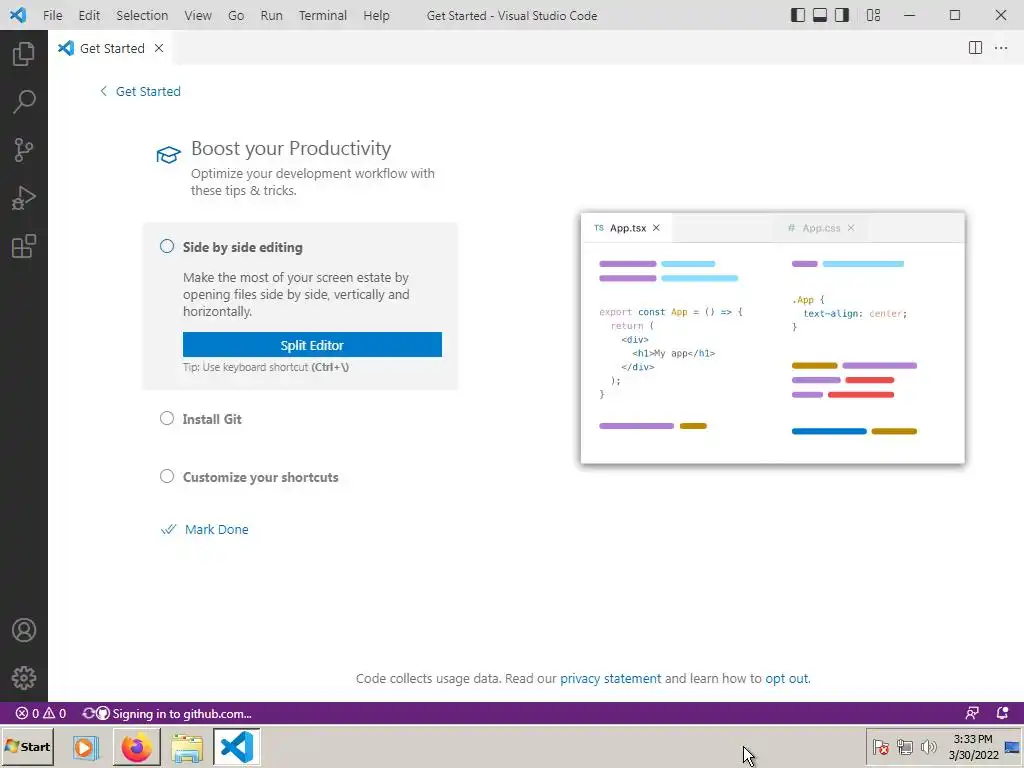Viewport: 1024px width, 768px height.
Task: Click the network icon in the system tray
Action: 904,746
